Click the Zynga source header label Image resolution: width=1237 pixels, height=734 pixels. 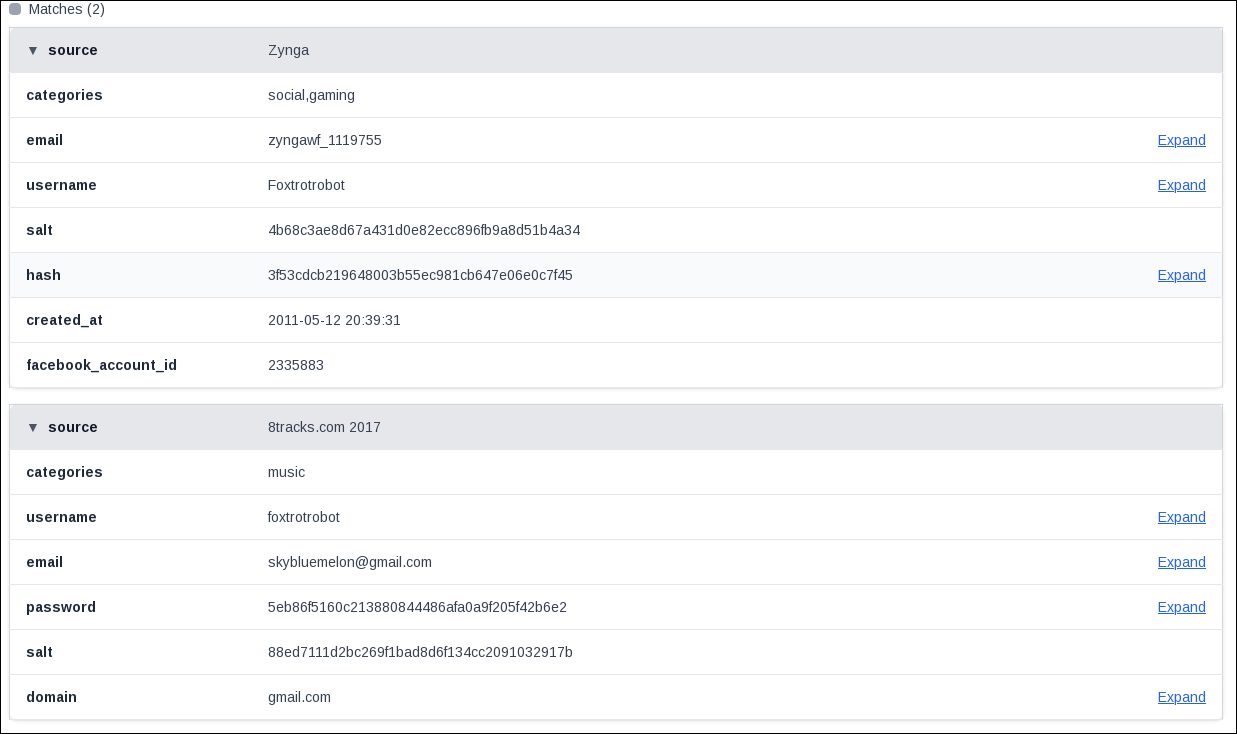73,50
